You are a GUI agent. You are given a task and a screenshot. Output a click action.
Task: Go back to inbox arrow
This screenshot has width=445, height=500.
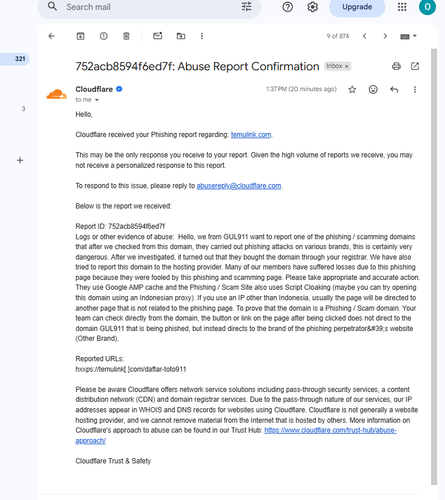[51, 36]
